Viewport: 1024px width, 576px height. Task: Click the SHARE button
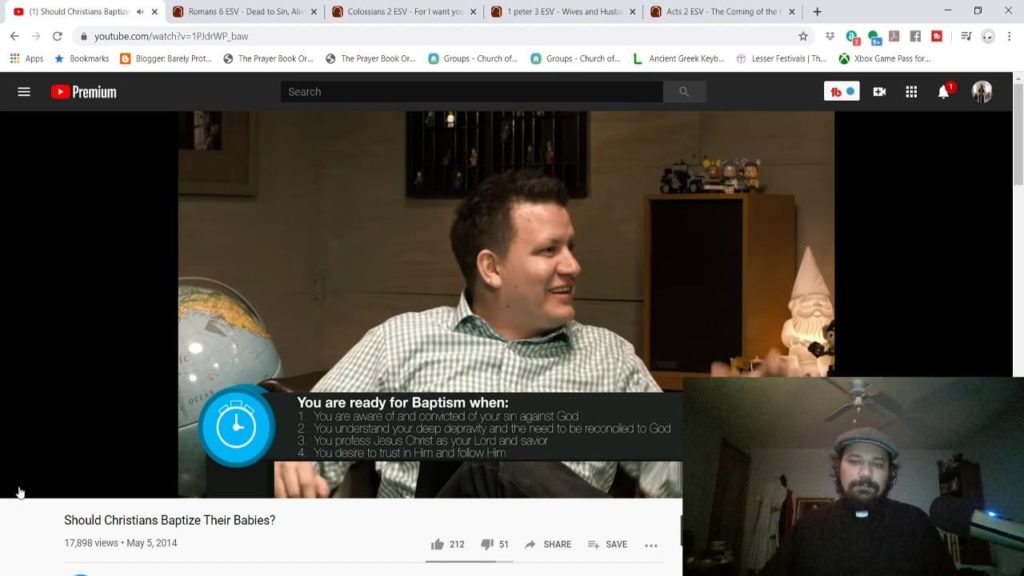[548, 544]
